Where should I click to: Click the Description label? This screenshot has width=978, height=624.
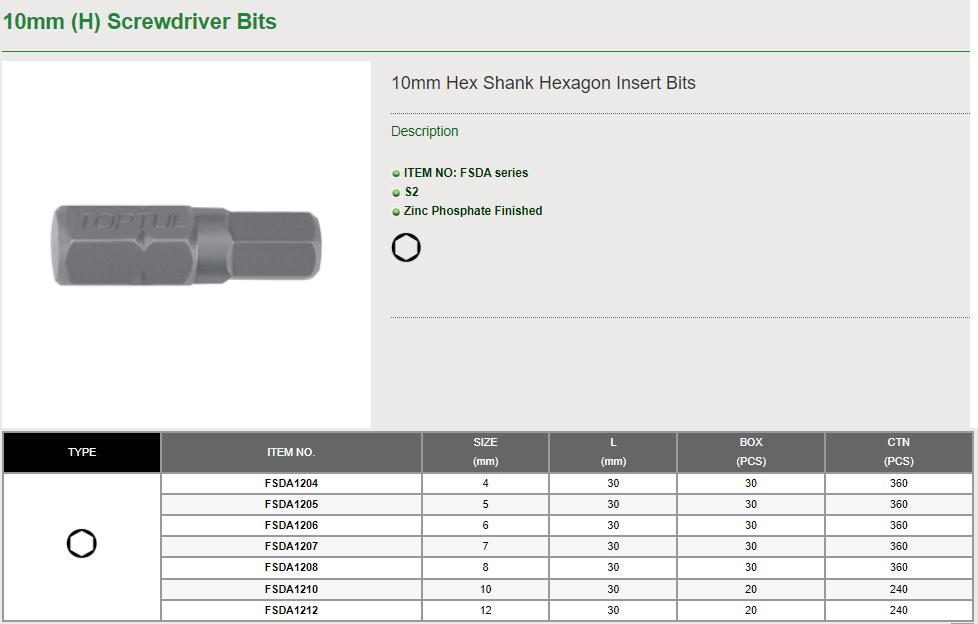tap(424, 131)
